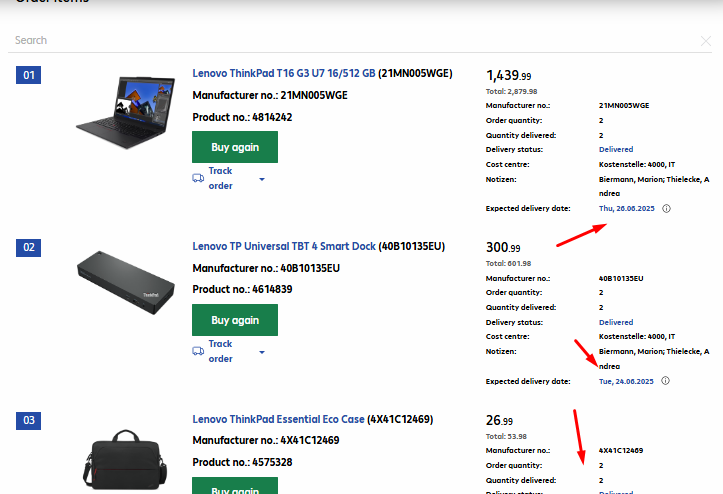The image size is (723, 494).
Task: Buy again the ThinkPad T16 laptop
Action: pyautogui.click(x=235, y=147)
